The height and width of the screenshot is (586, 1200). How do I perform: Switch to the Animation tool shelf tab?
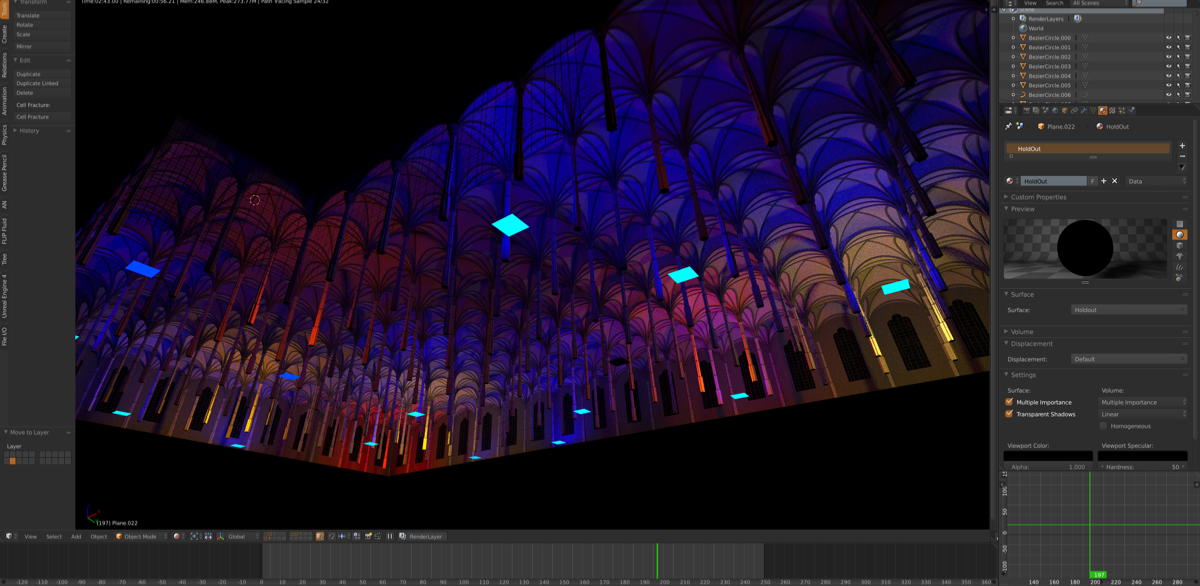tap(4, 100)
